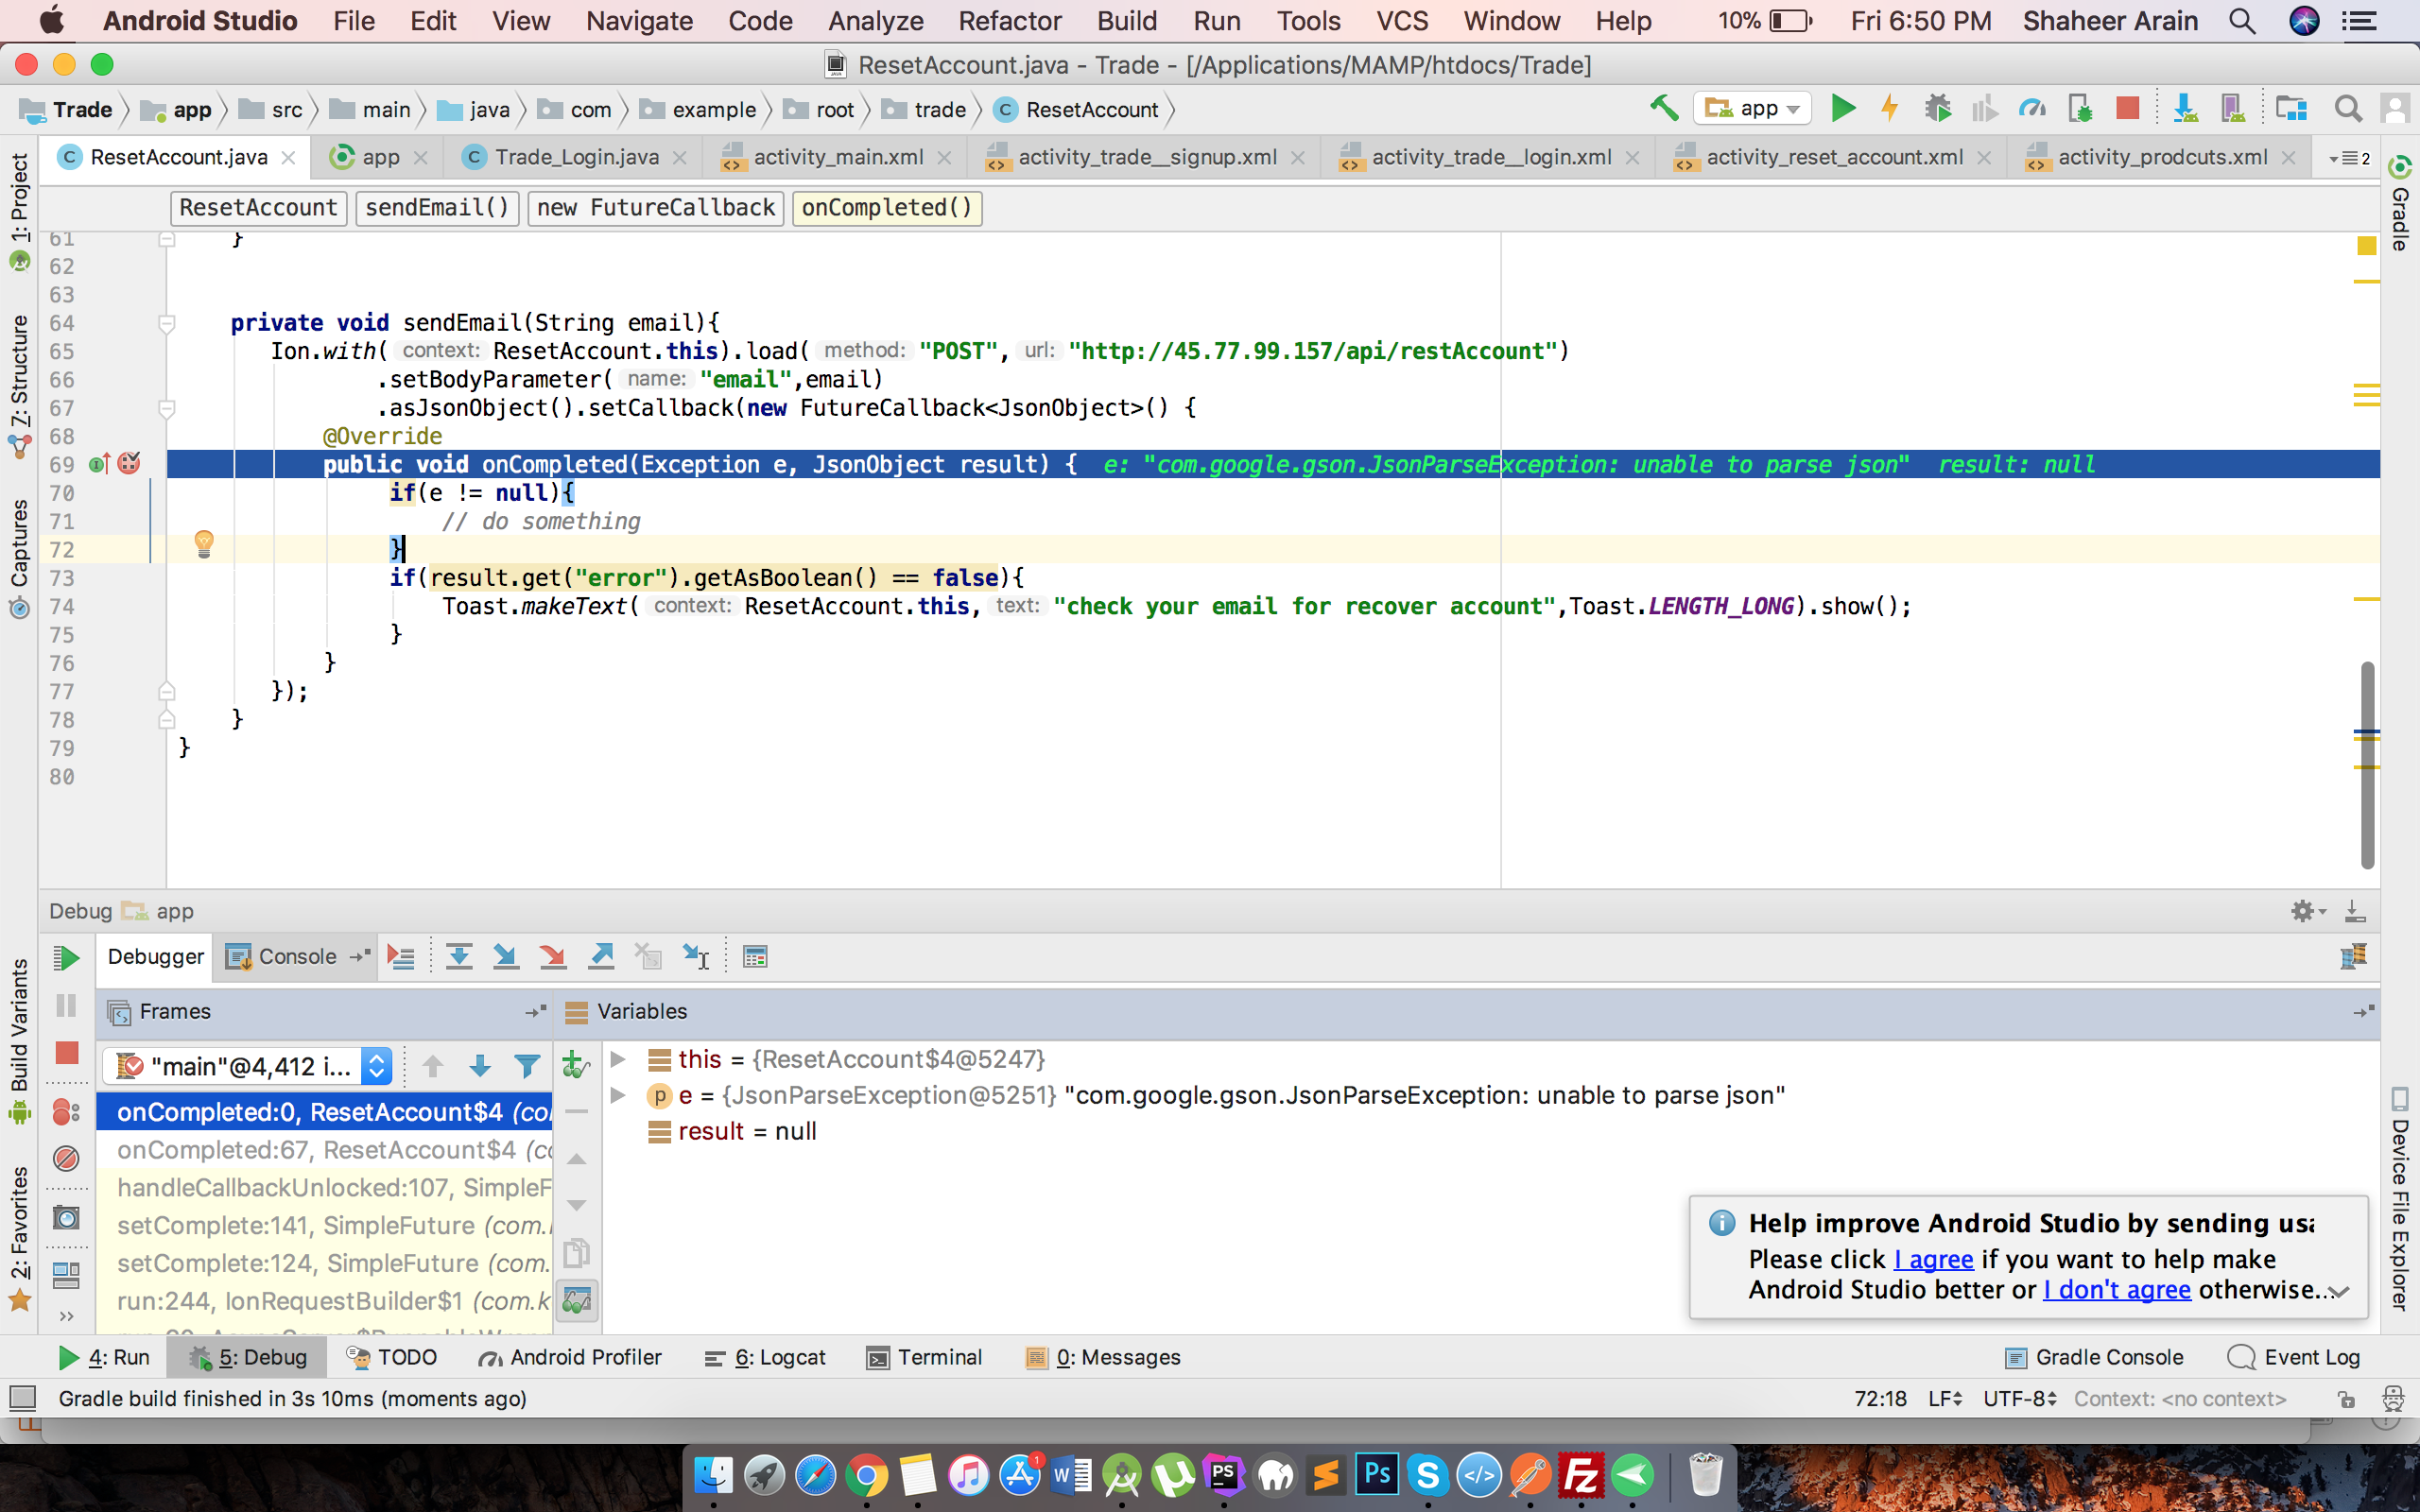Open the app run configuration dropdown

(x=1753, y=108)
